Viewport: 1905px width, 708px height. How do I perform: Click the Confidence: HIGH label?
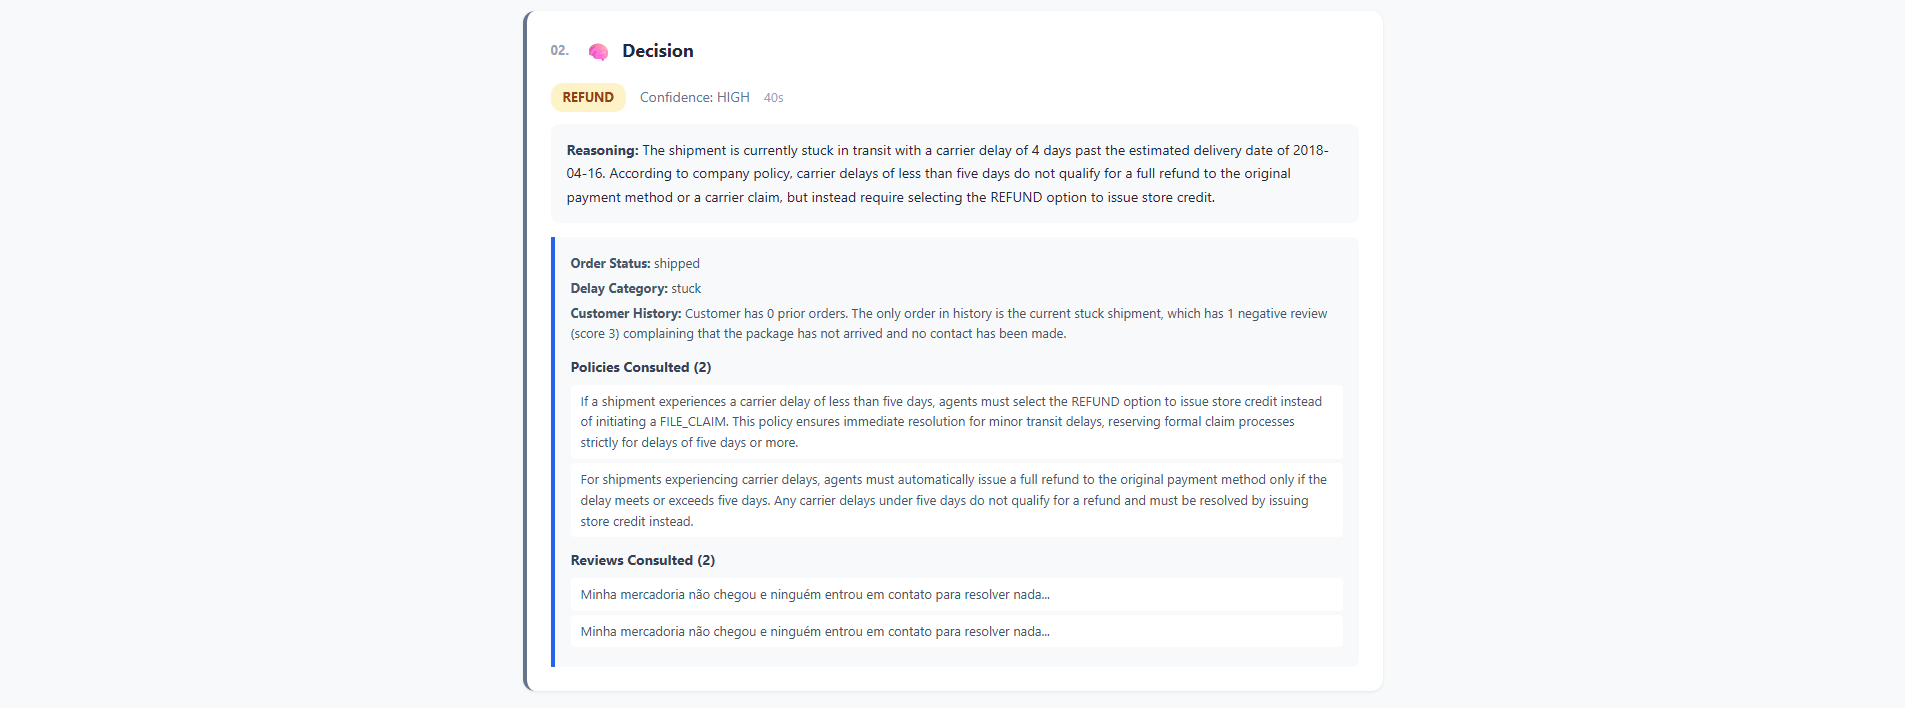(x=694, y=97)
